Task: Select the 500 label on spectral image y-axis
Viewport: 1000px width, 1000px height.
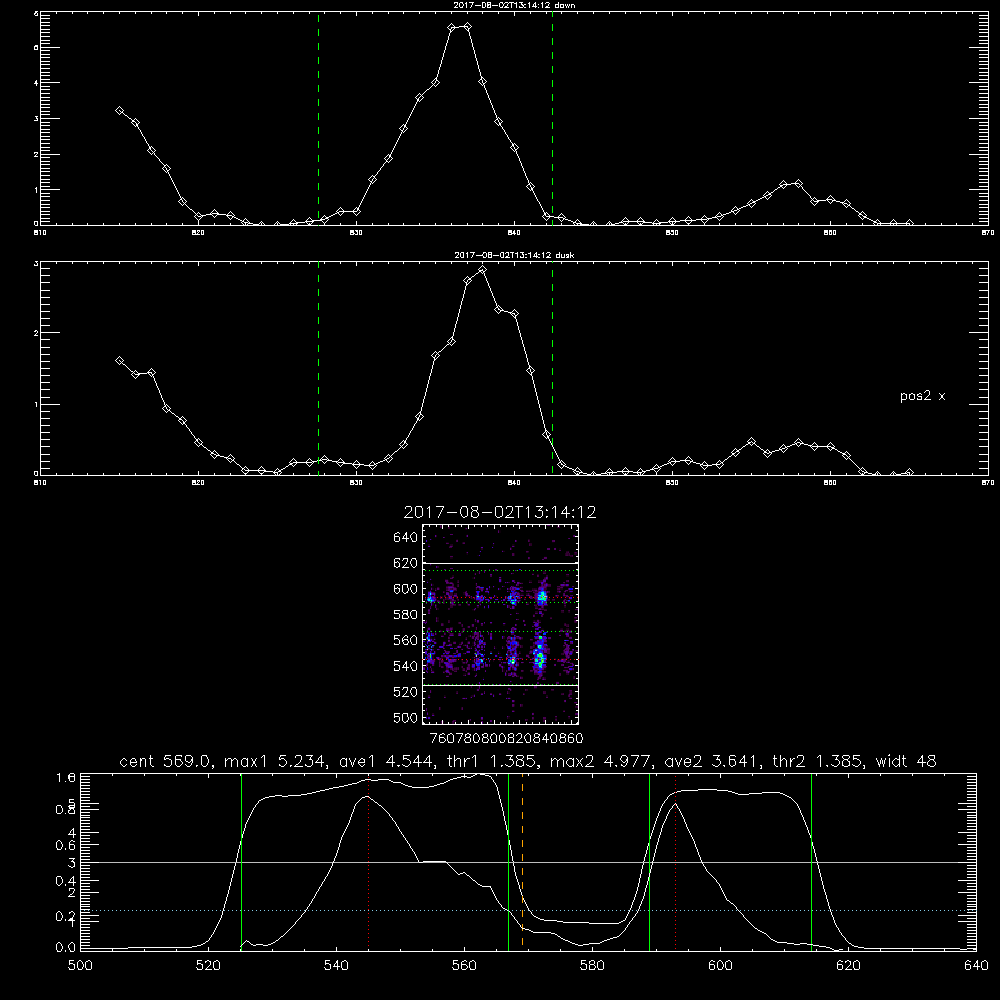Action: coord(405,717)
